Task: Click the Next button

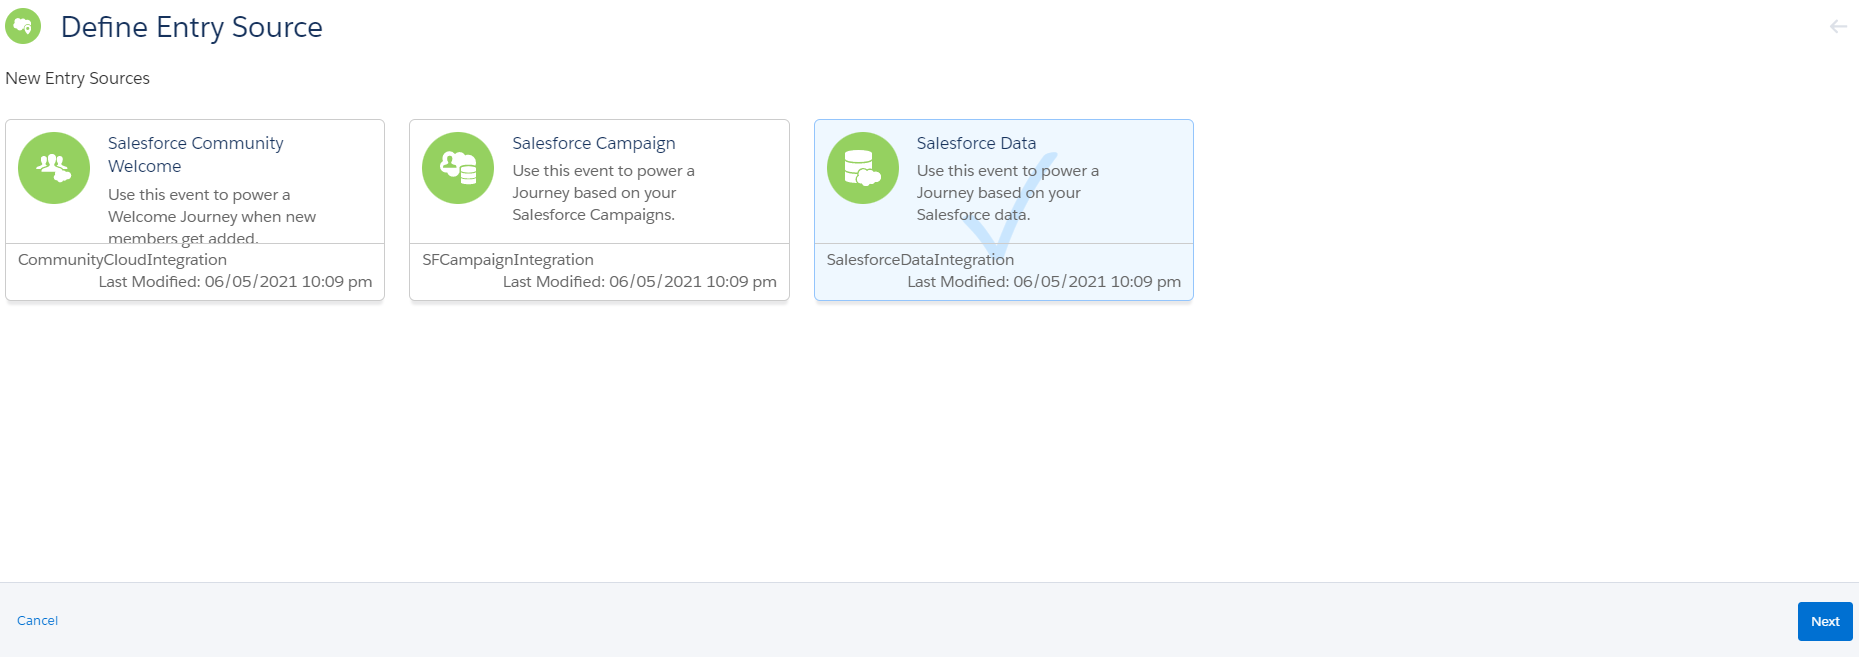Action: click(1825, 621)
